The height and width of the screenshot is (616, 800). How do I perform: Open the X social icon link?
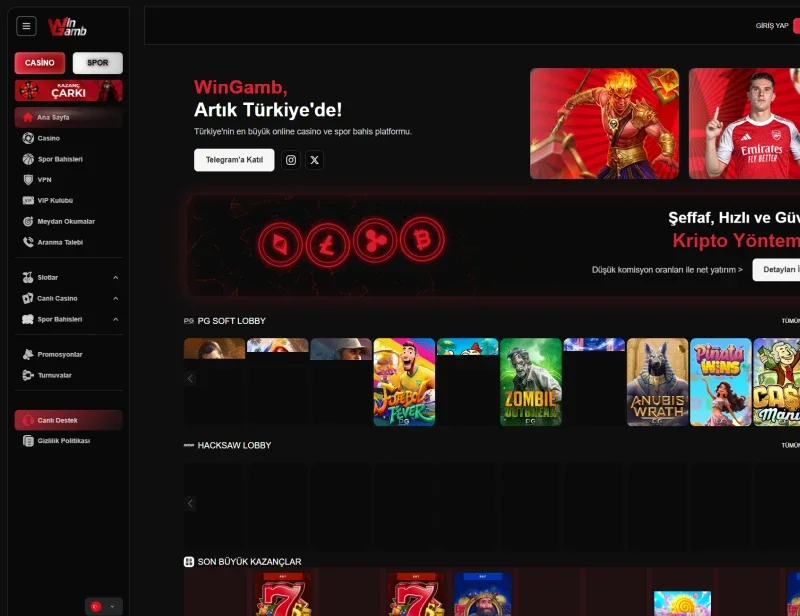tap(315, 160)
